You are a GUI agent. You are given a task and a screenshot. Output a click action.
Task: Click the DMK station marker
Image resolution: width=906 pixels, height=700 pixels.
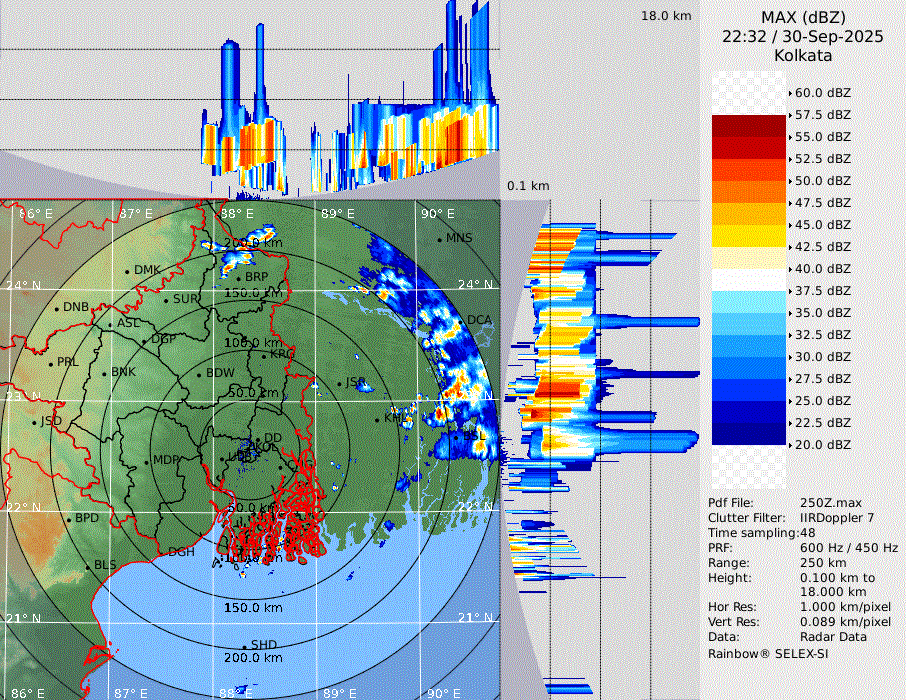128,270
